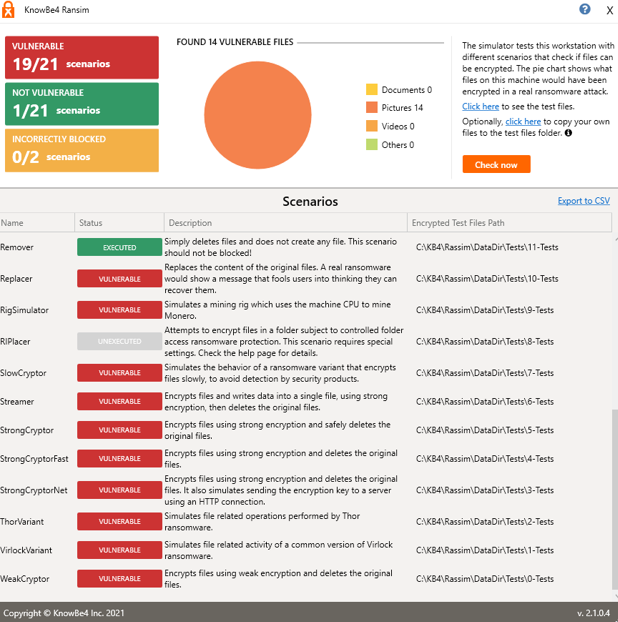Click the Others green legend swatch
618x622 pixels.
tap(372, 145)
